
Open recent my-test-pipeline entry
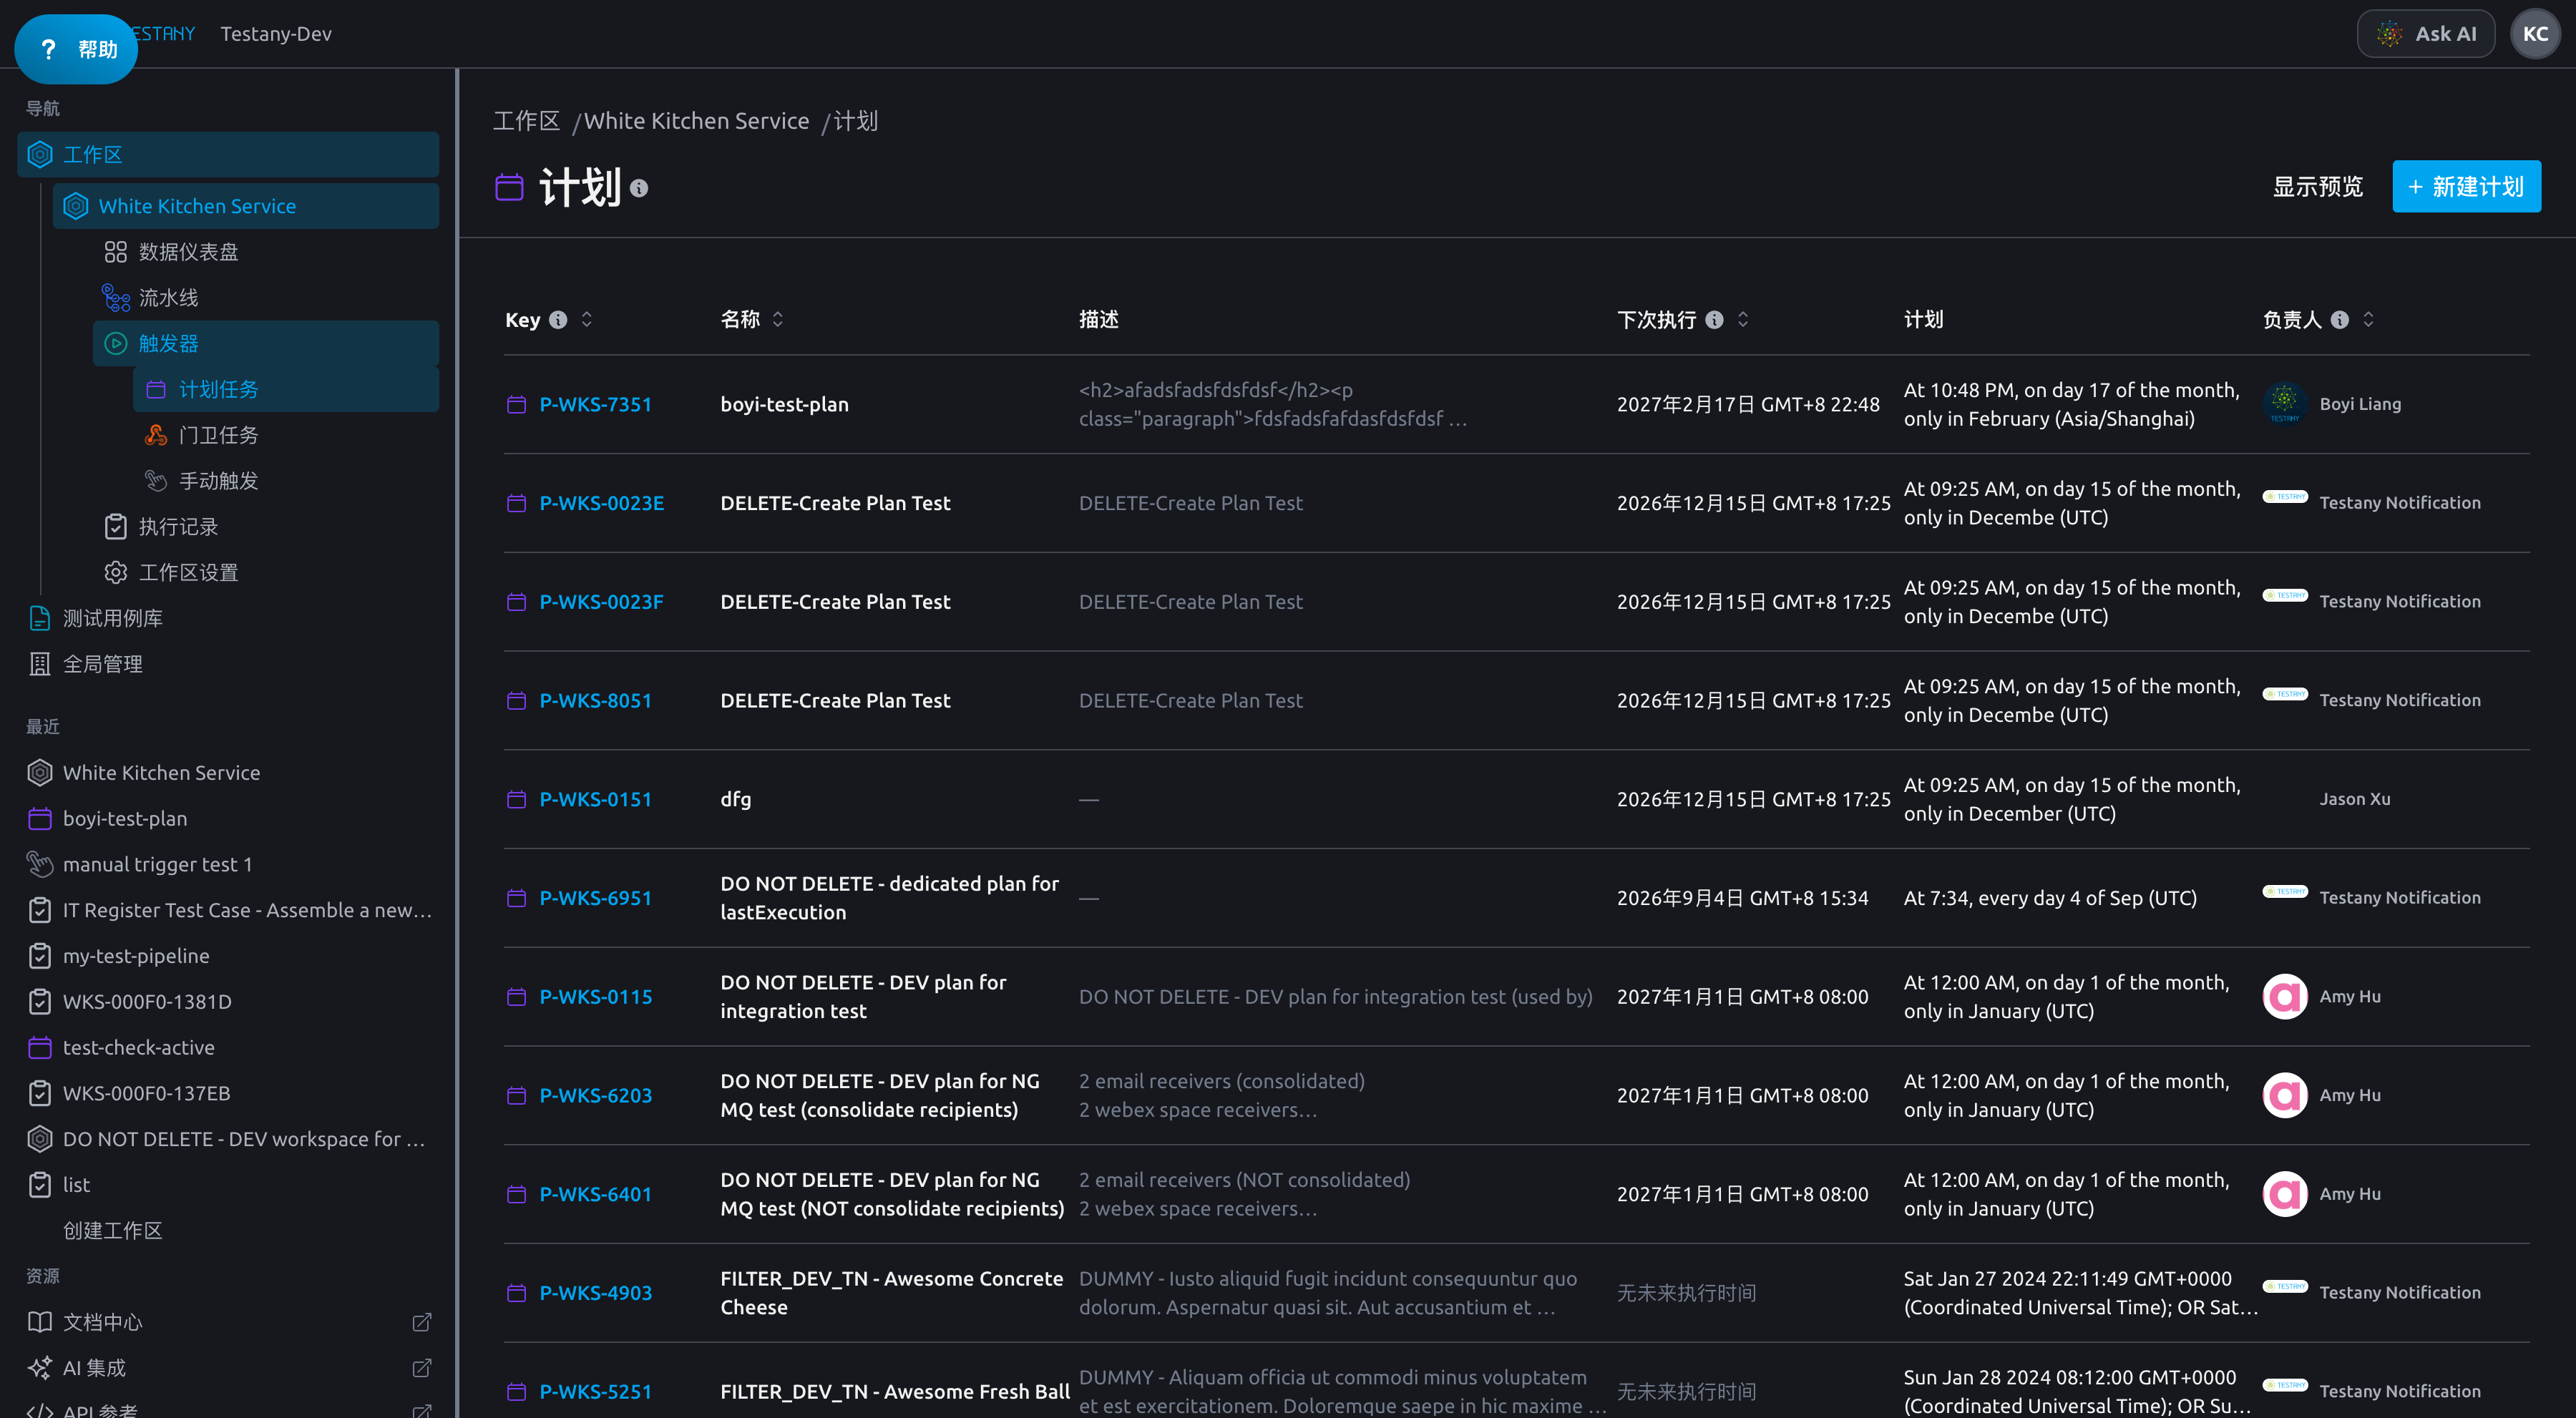click(x=228, y=957)
